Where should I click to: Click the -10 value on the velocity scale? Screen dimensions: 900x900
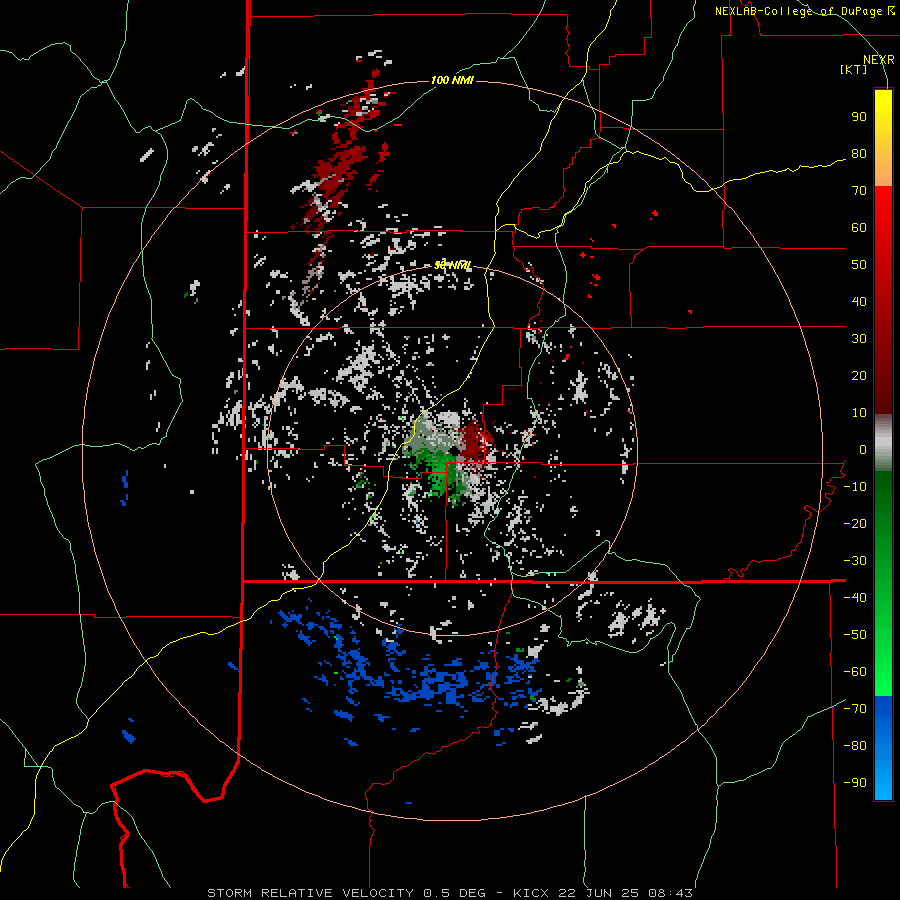click(855, 487)
